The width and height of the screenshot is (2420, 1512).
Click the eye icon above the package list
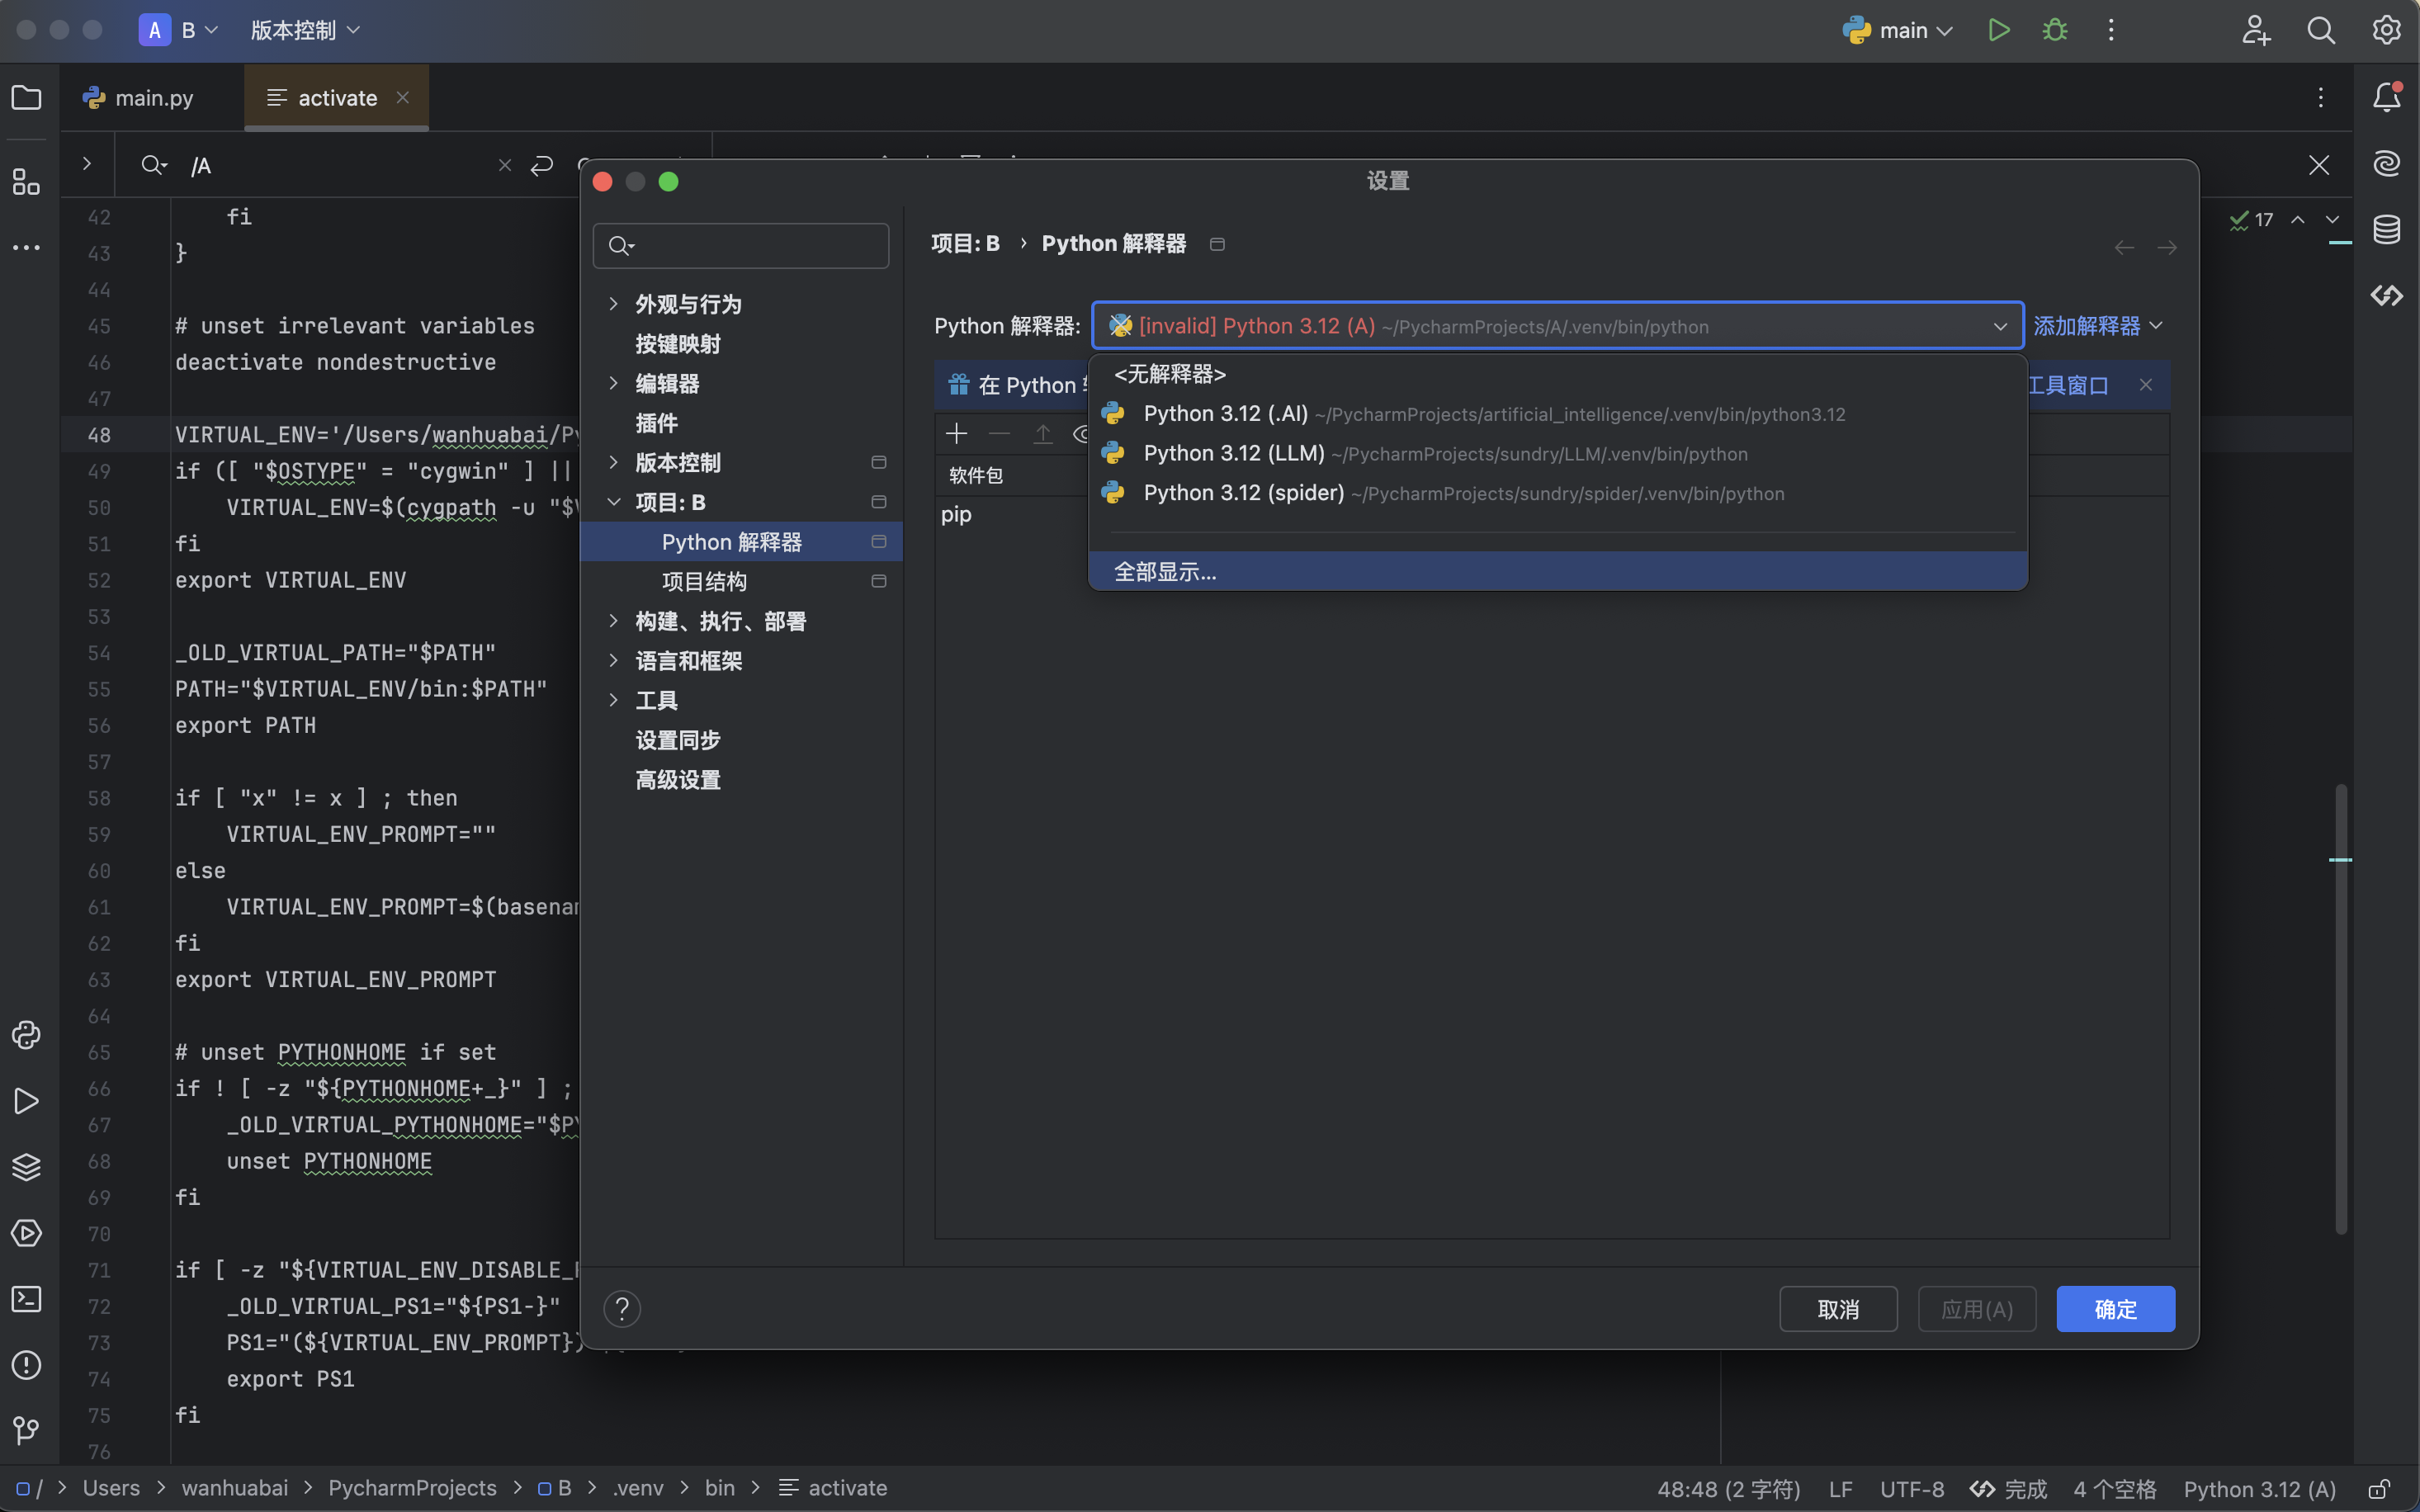(1082, 433)
